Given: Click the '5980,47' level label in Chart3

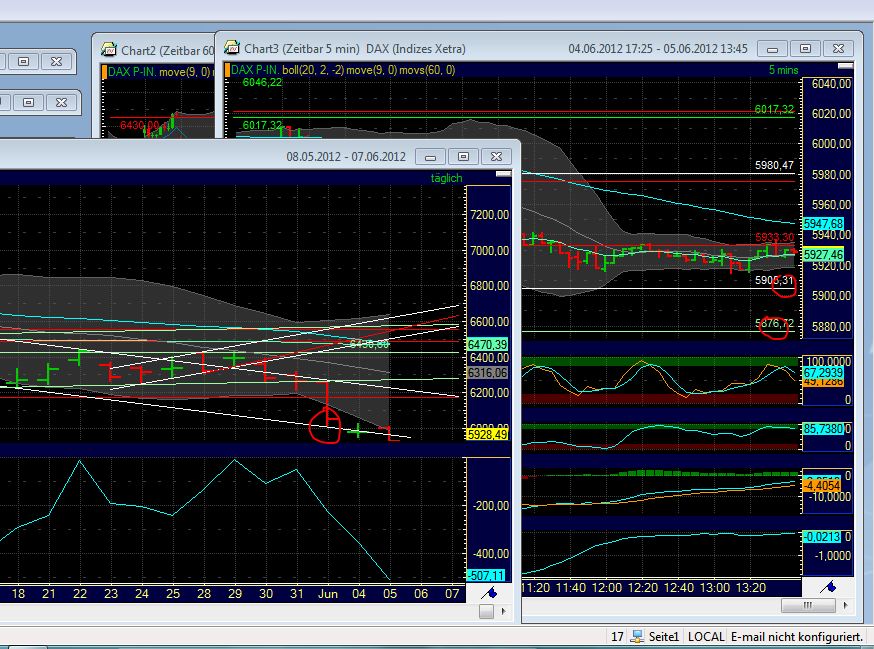Looking at the screenshot, I should [x=774, y=165].
